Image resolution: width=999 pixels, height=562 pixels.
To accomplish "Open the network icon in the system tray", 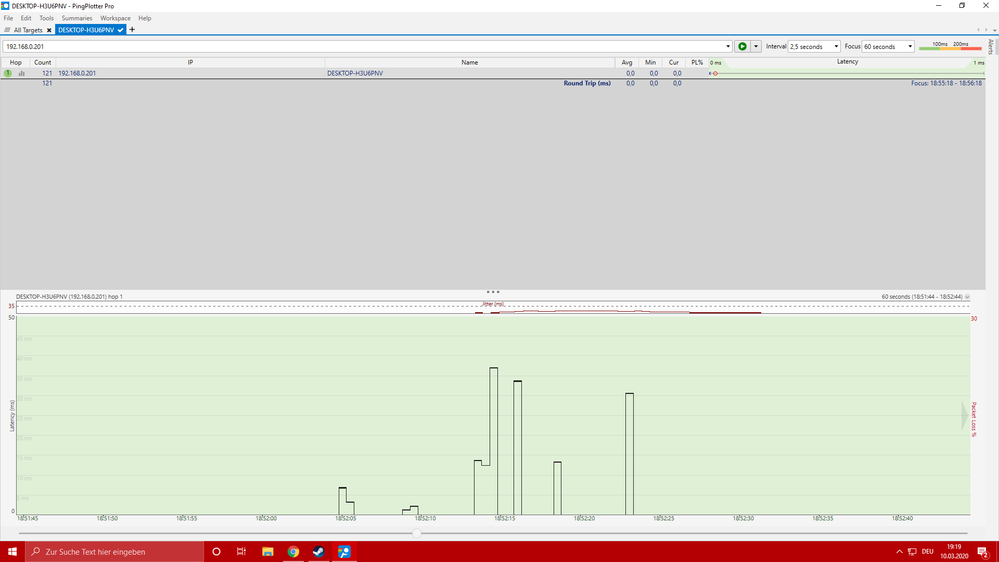I will pyautogui.click(x=912, y=552).
